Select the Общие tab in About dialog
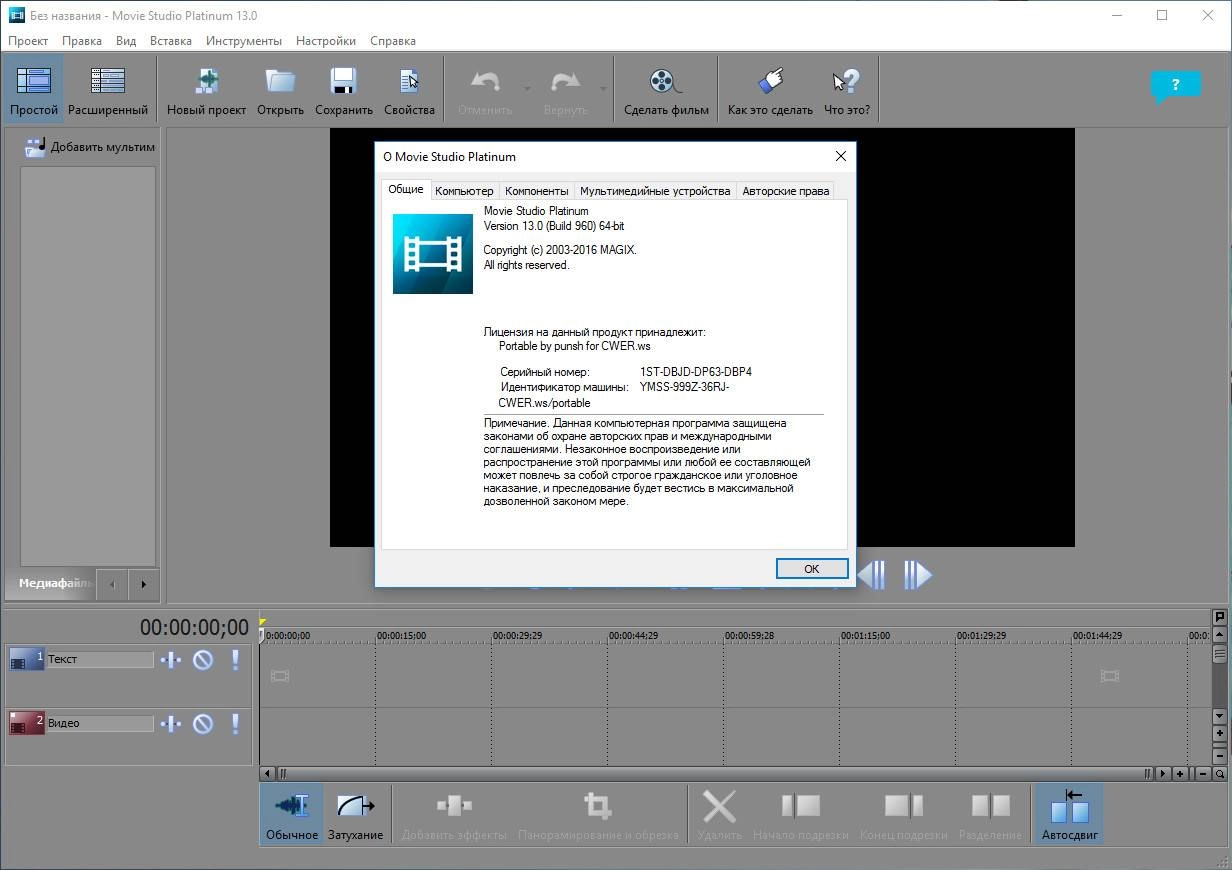 coord(406,189)
